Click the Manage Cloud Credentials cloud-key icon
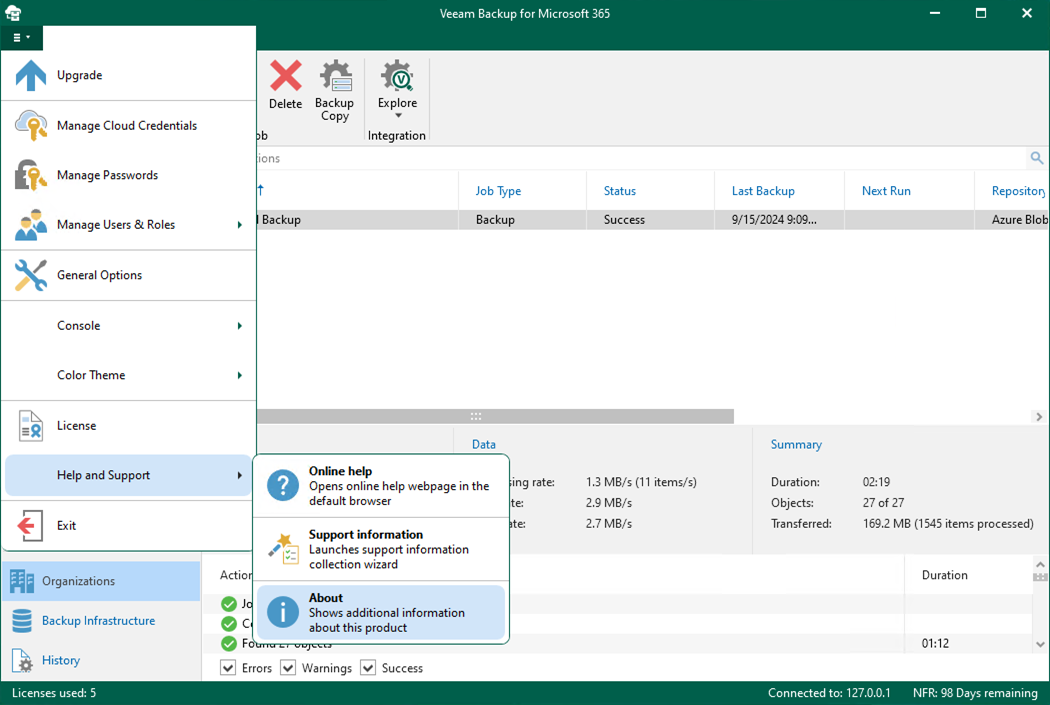 31,125
